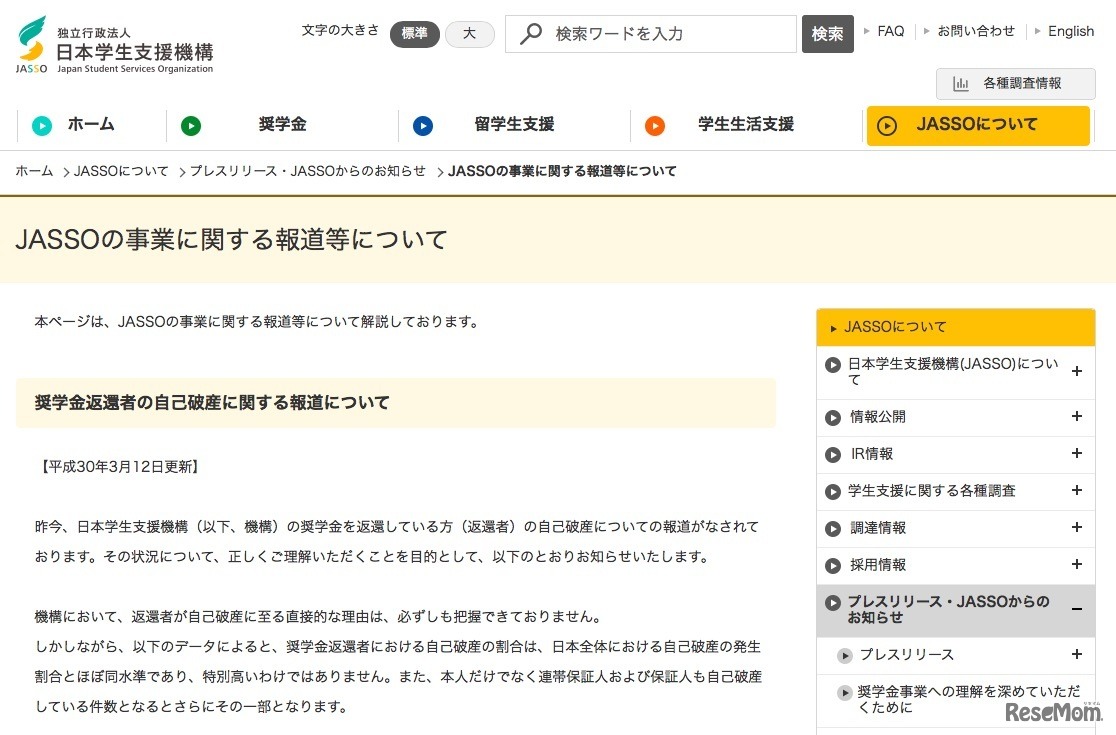Viewport: 1116px width, 735px height.
Task: Click the play icon on JASSOについて button
Action: 888,126
